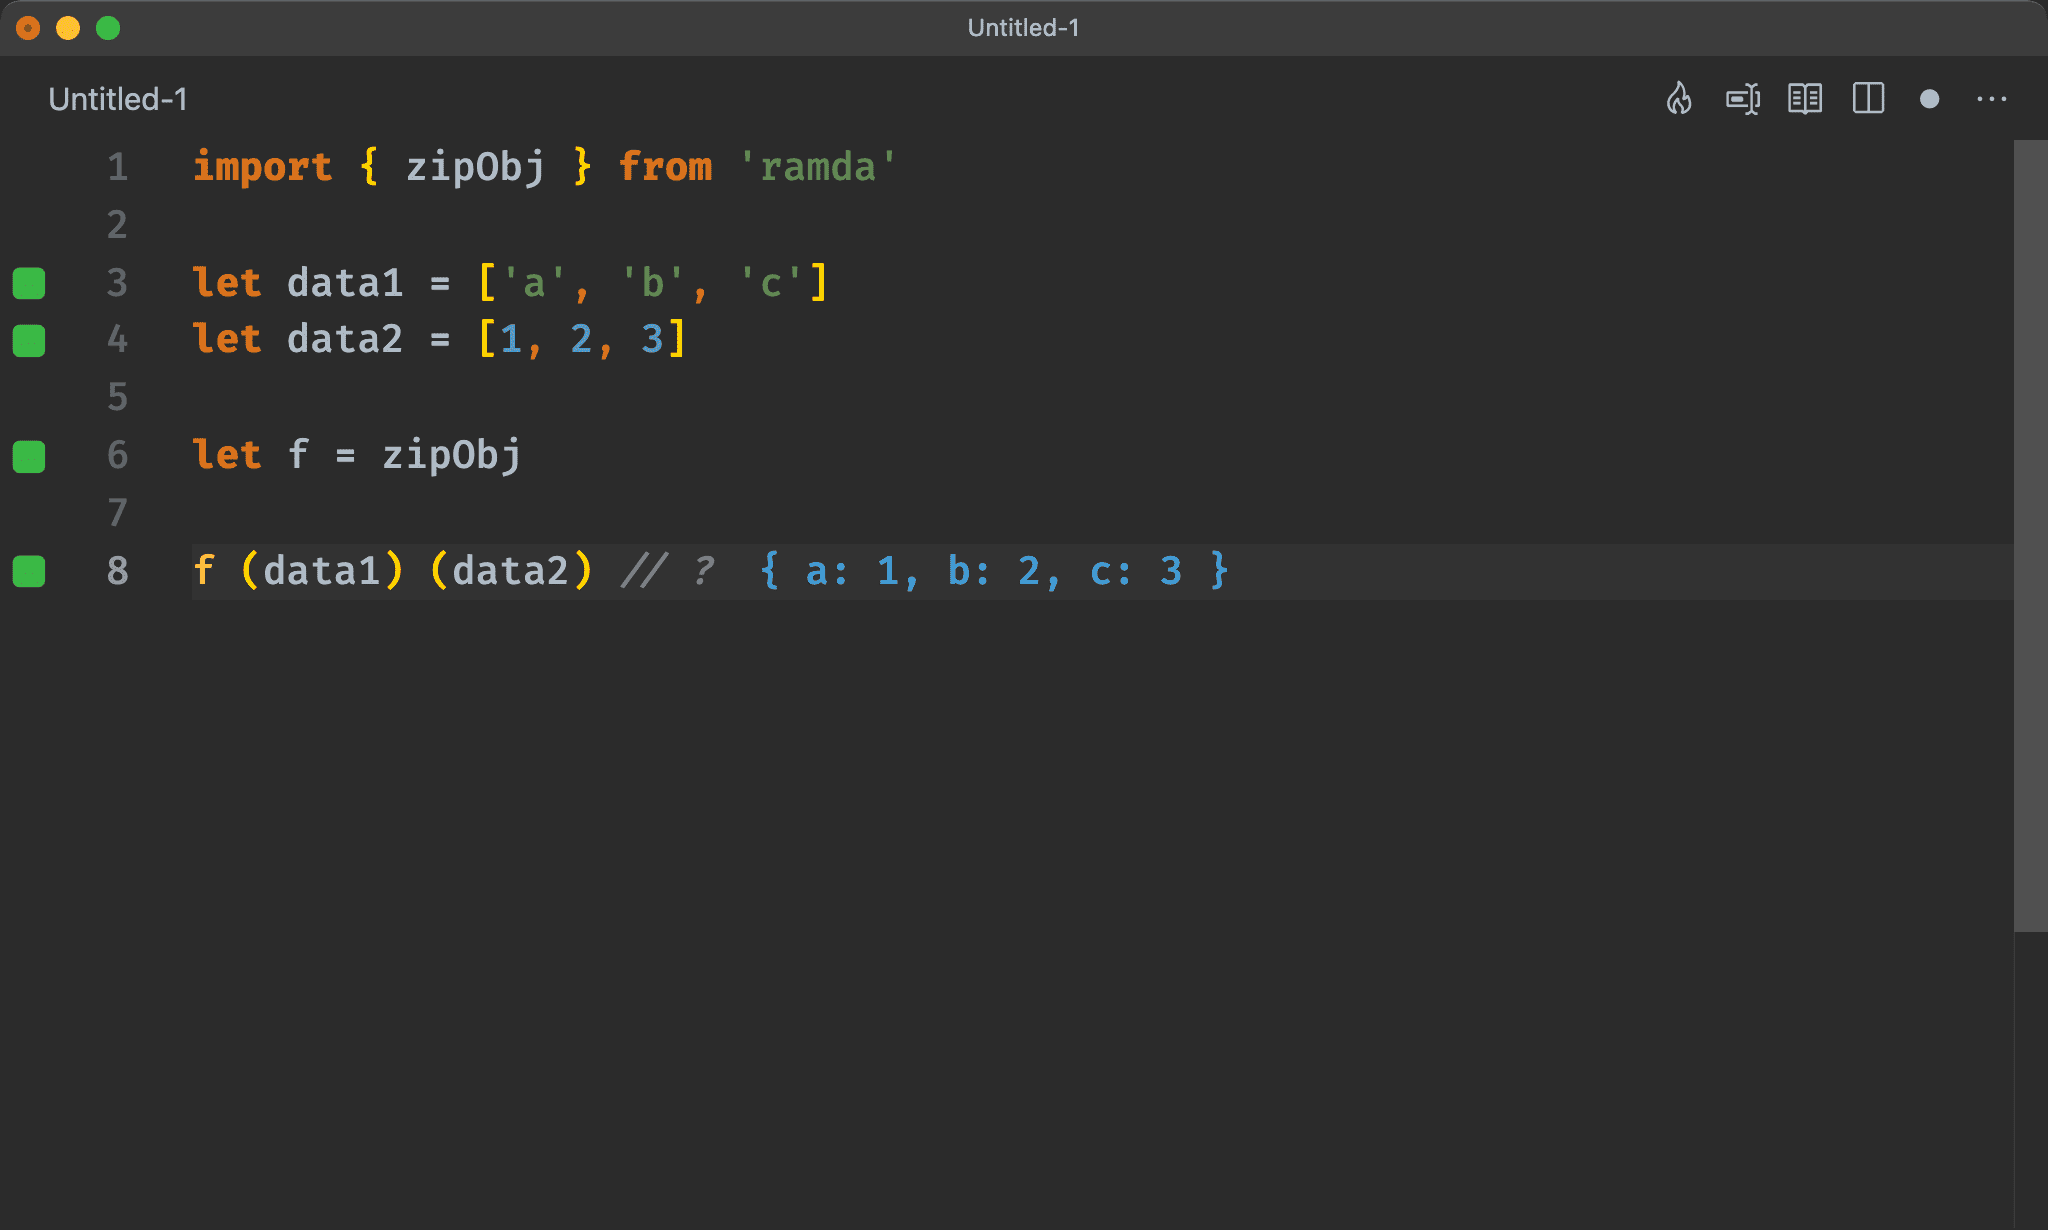
Task: Click the 'let' keyword on line 6
Action: pos(227,455)
